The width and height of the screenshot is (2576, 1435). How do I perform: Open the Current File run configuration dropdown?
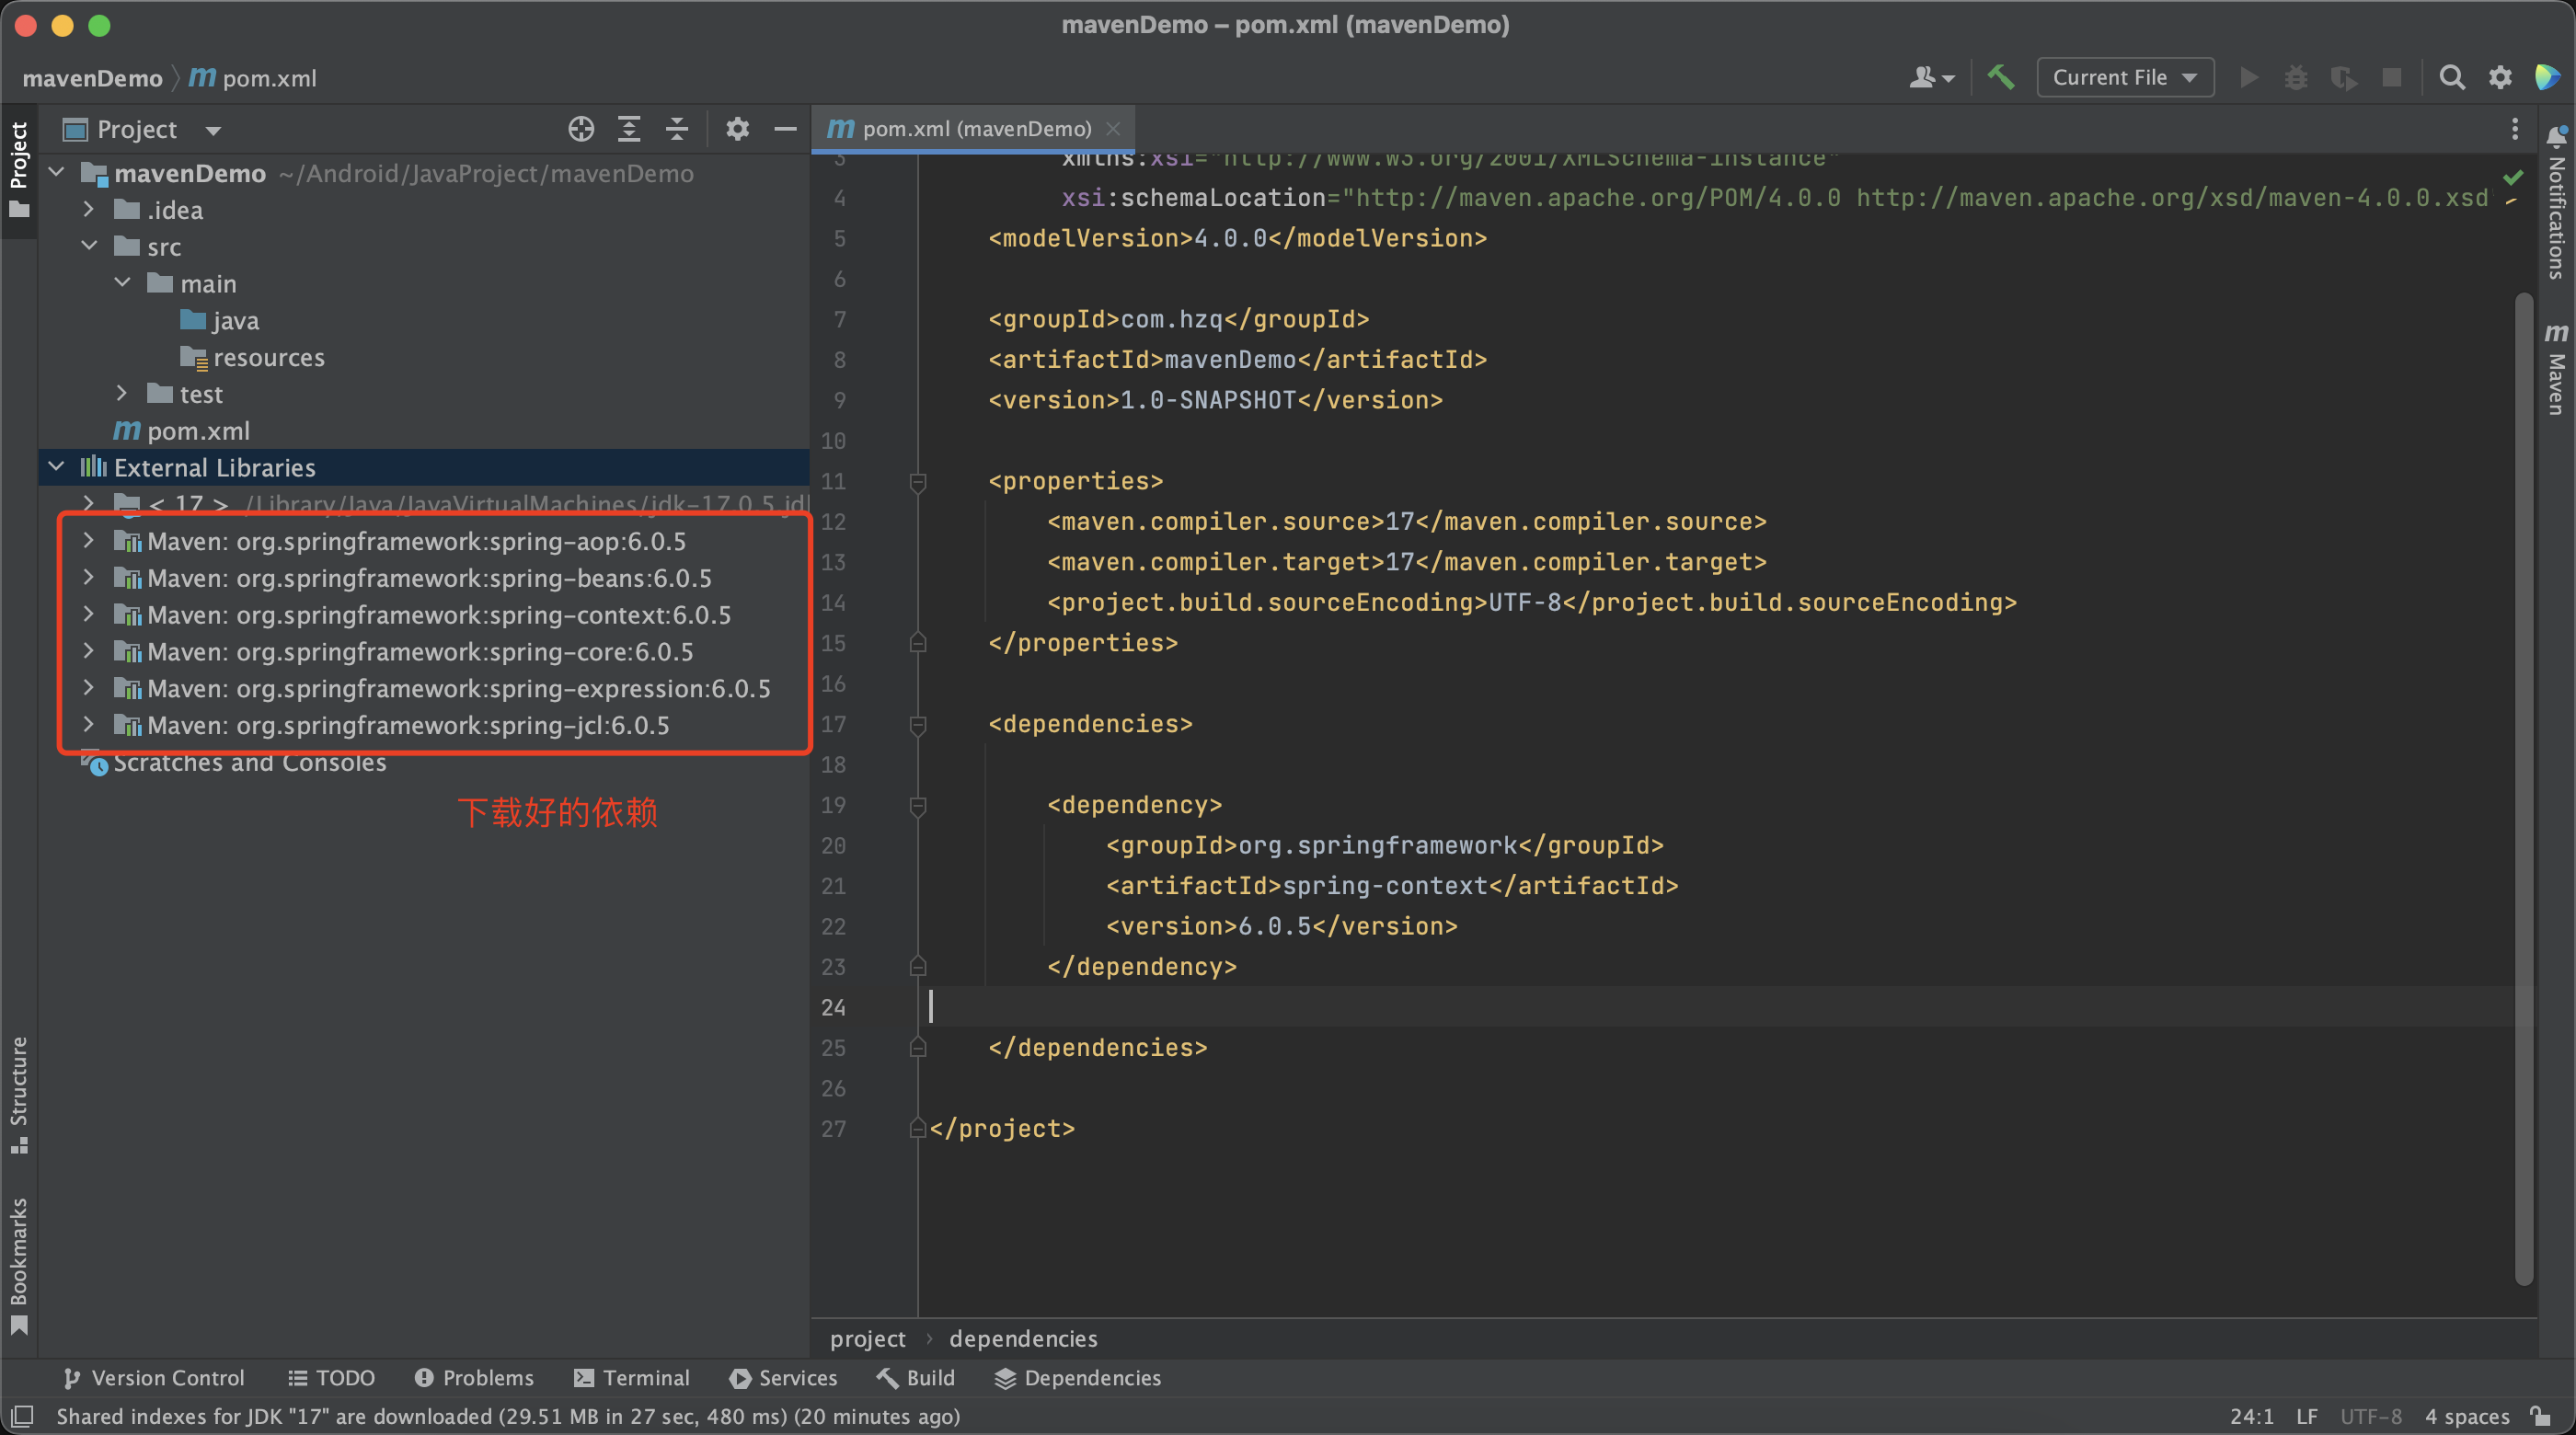(2125, 77)
